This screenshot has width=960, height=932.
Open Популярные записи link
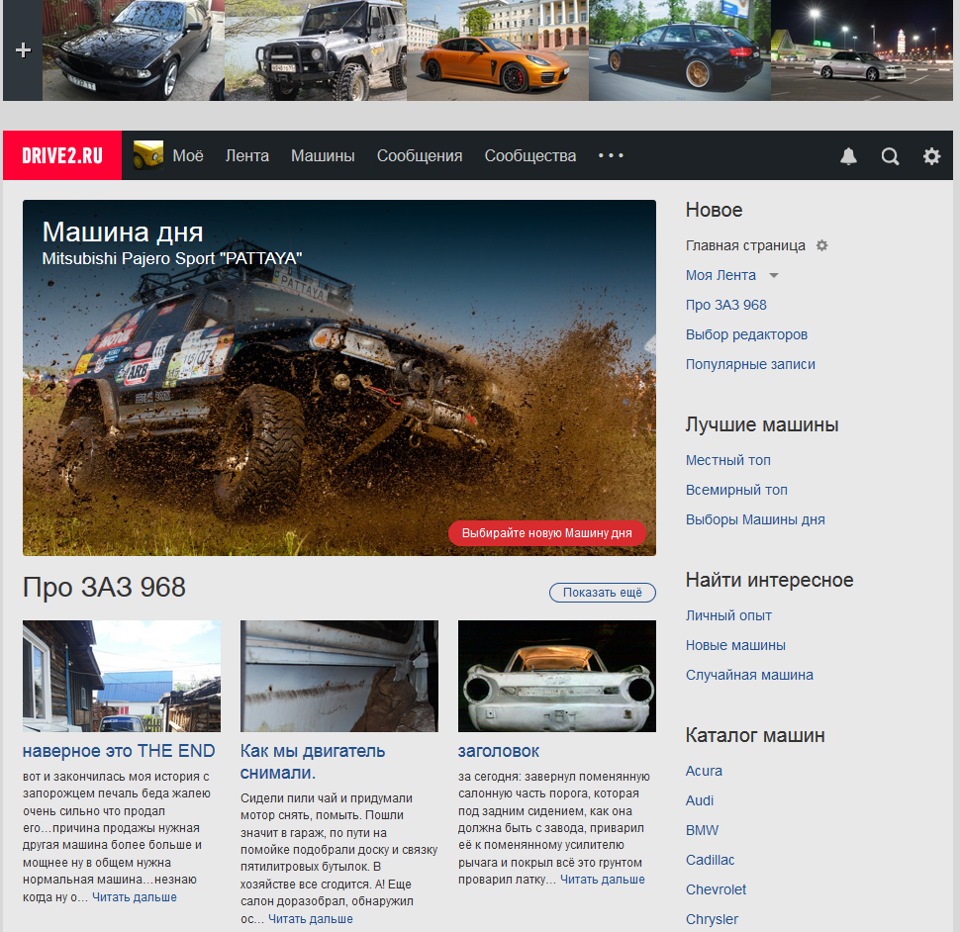click(750, 364)
